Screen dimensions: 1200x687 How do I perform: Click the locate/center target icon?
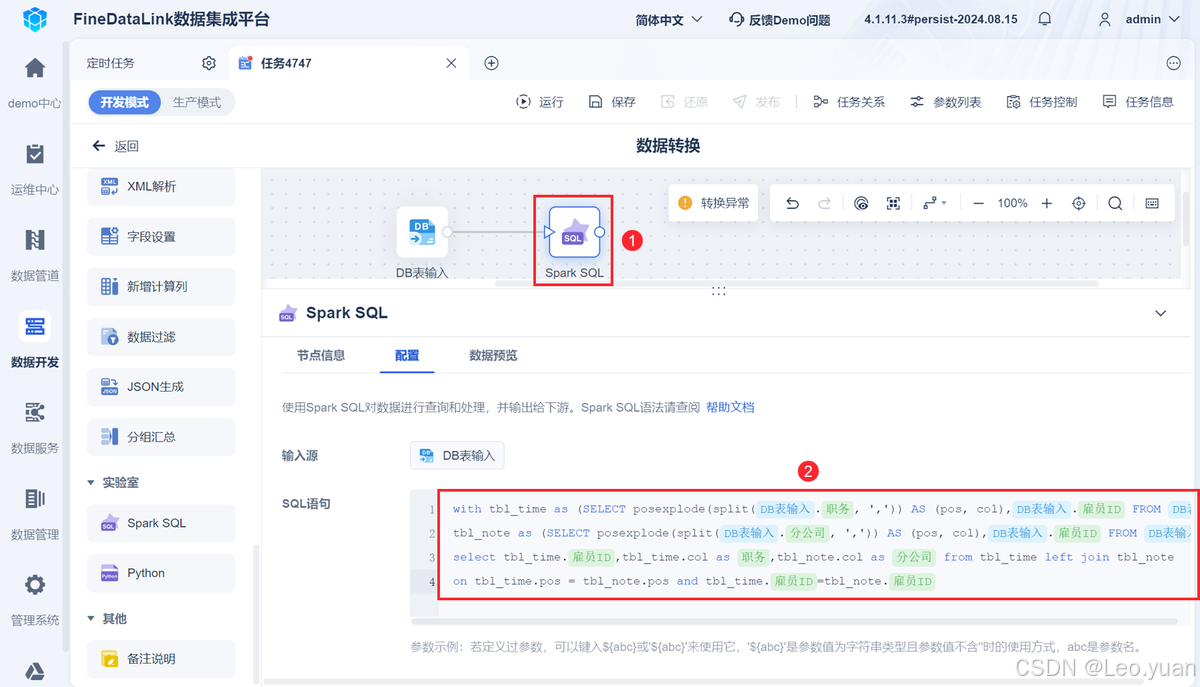[x=1079, y=203]
